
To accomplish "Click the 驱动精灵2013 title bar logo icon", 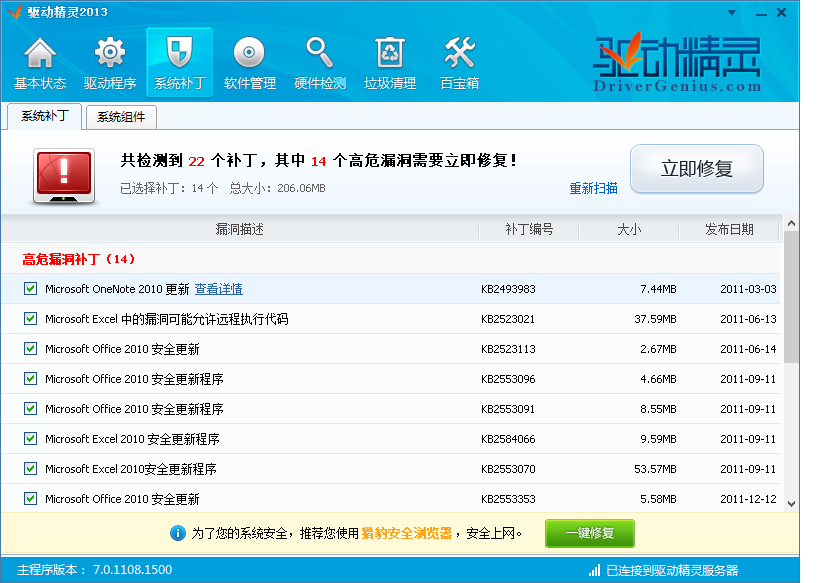I will pyautogui.click(x=15, y=11).
